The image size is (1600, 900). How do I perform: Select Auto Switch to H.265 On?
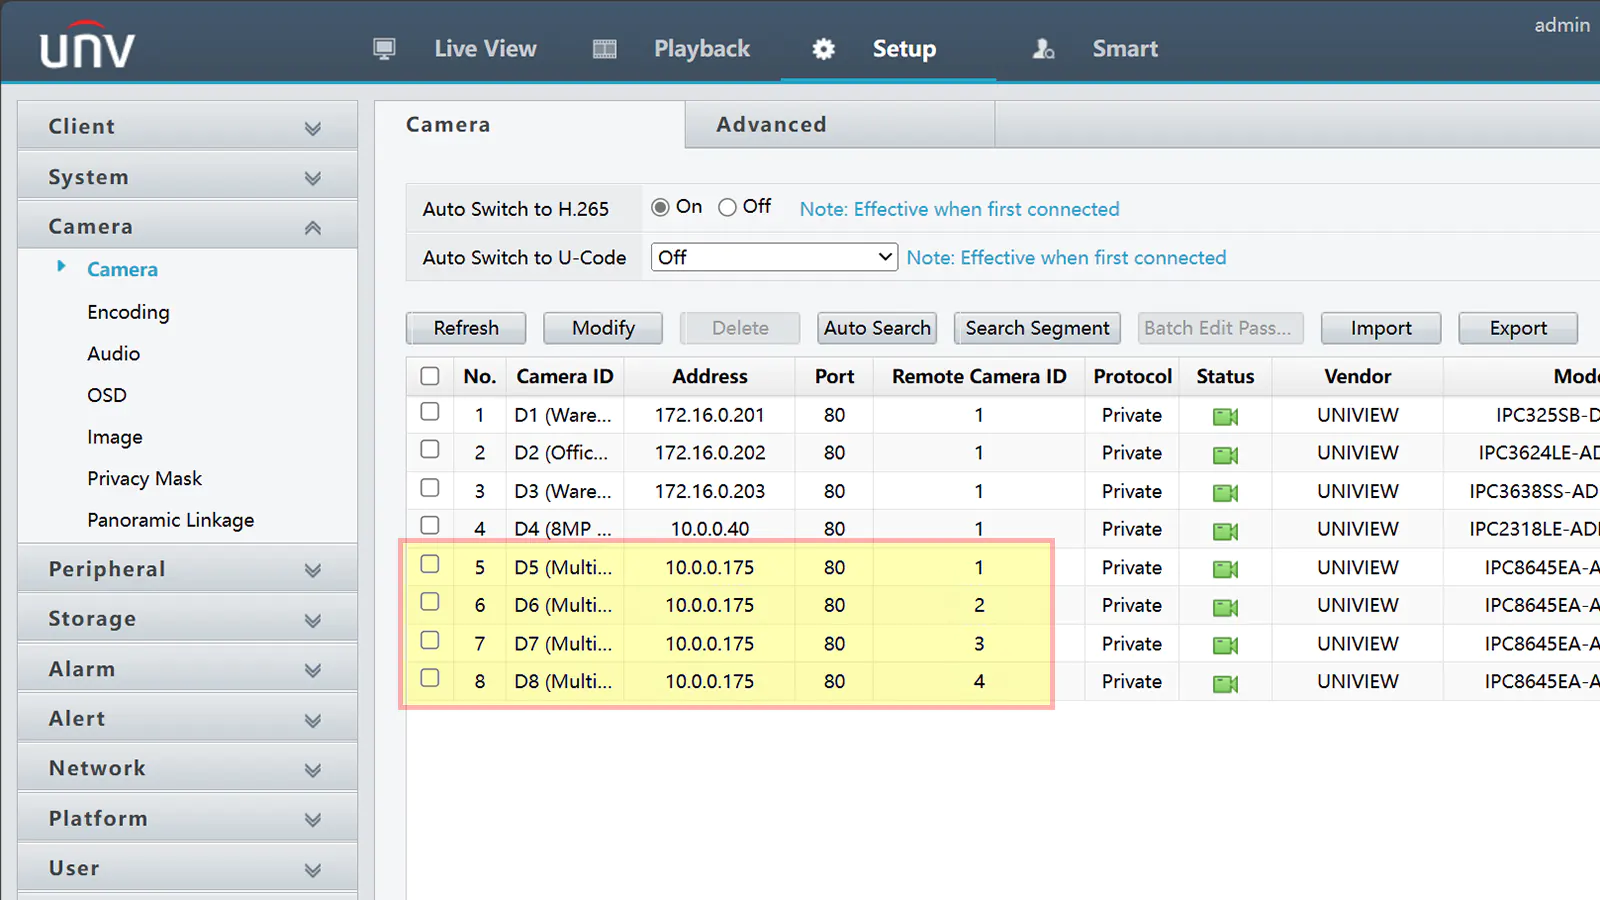[x=660, y=207]
